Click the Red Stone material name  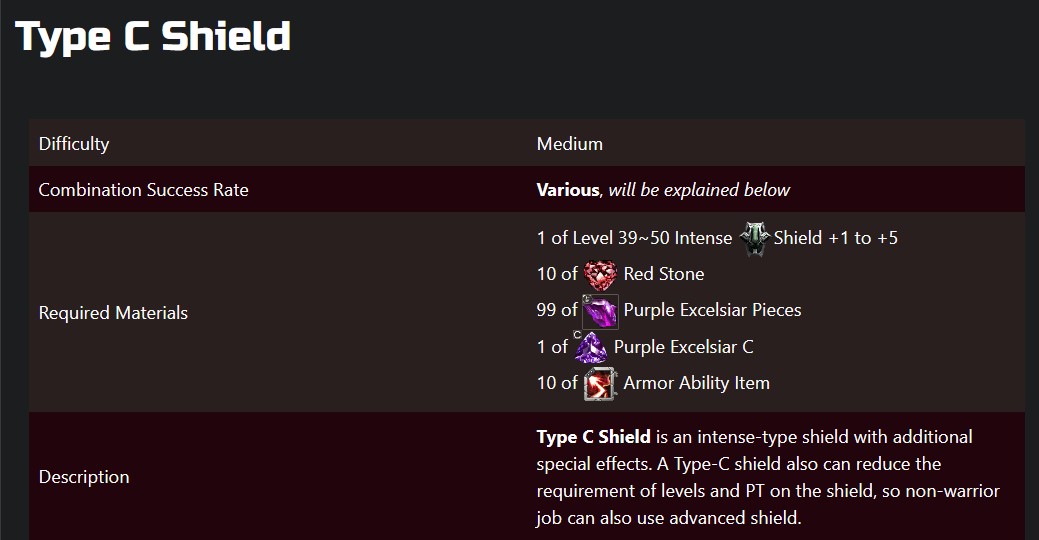tap(663, 274)
